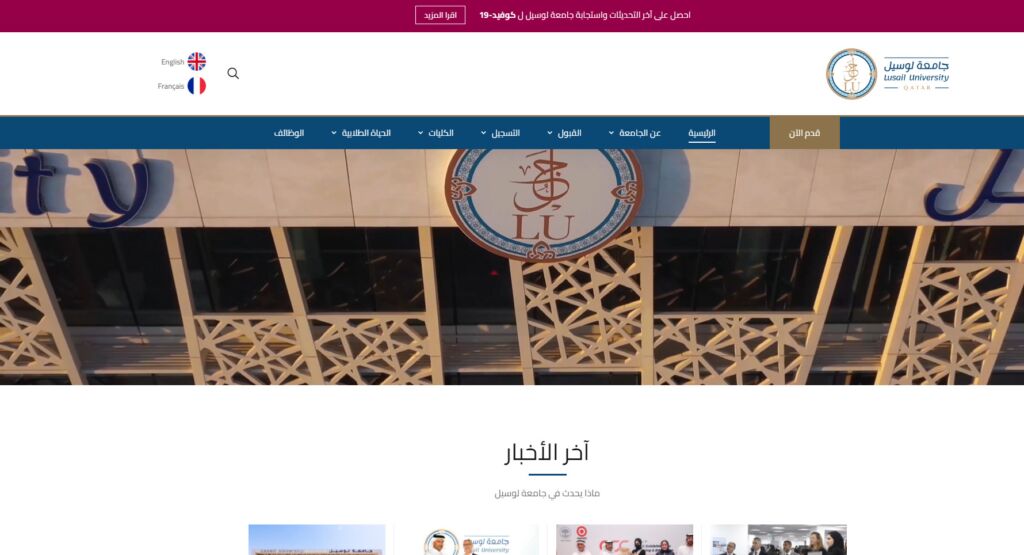Expand the عن الجامعة dropdown menu

[x=635, y=133]
